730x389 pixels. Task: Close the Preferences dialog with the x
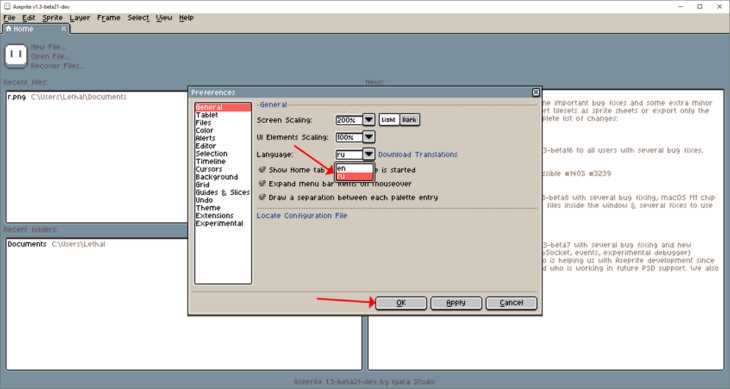[535, 93]
